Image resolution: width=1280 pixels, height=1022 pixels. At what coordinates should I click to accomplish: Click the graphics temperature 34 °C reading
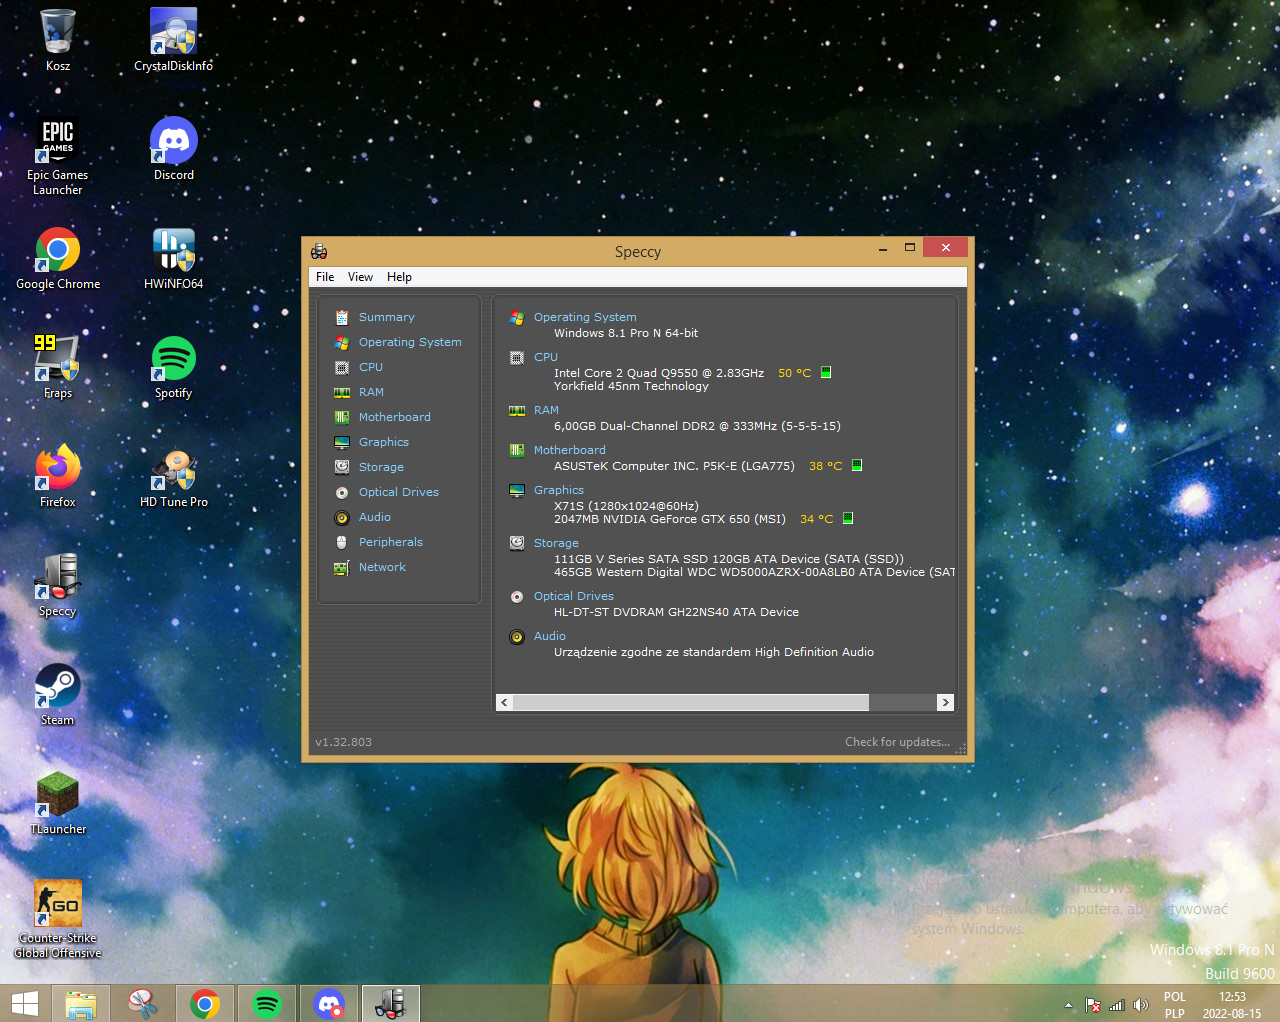[816, 519]
